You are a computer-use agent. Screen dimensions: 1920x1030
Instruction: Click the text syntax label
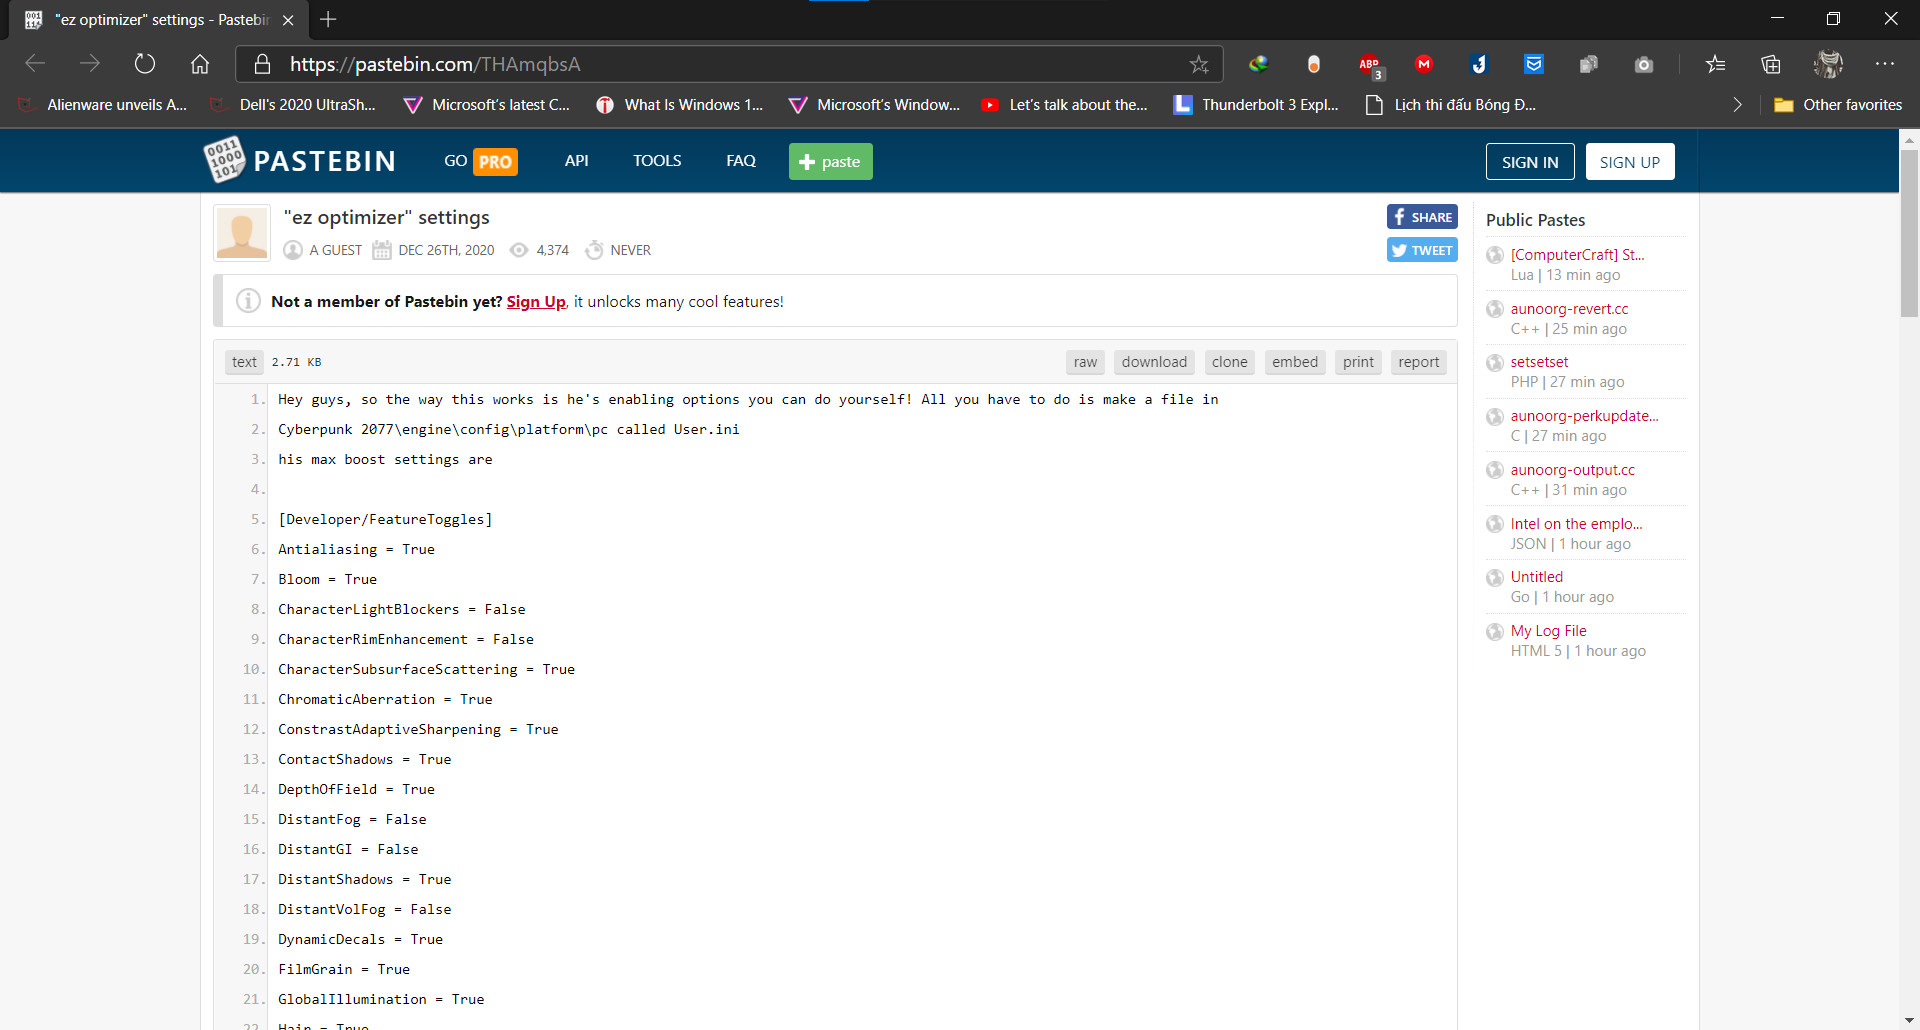click(x=244, y=362)
